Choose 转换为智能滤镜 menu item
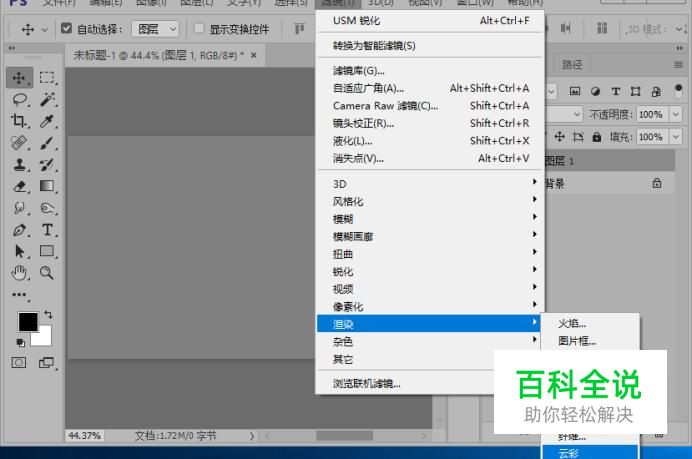Image resolution: width=692 pixels, height=459 pixels. coord(430,45)
